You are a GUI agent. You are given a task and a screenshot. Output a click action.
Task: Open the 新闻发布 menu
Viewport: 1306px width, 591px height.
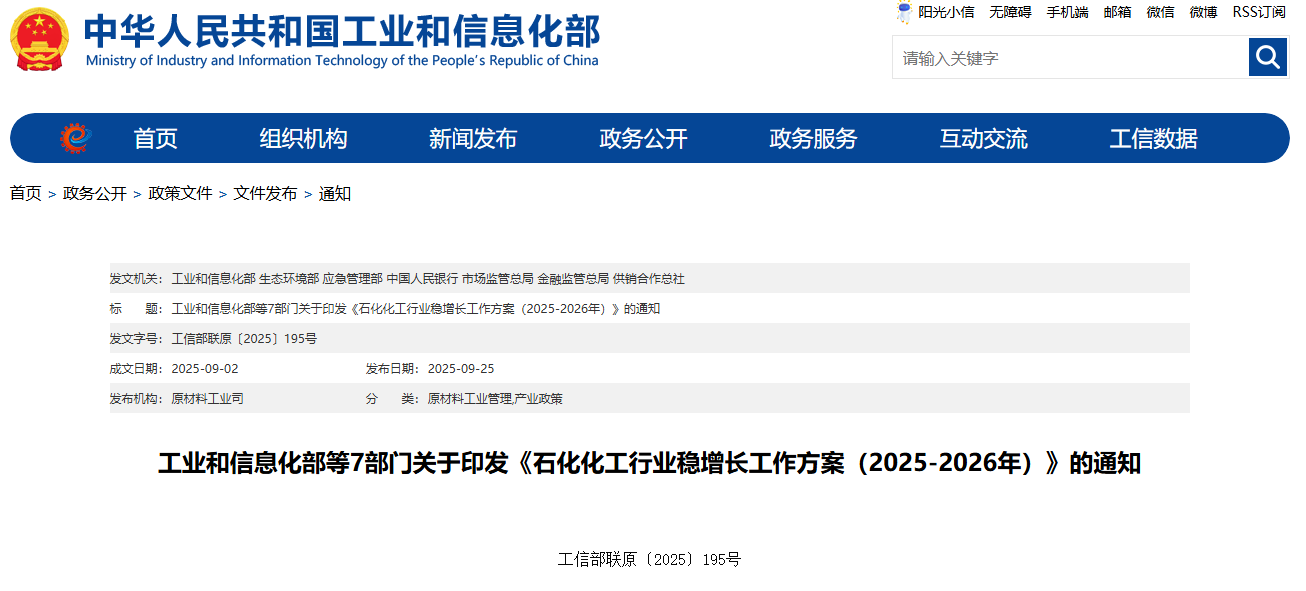click(472, 138)
